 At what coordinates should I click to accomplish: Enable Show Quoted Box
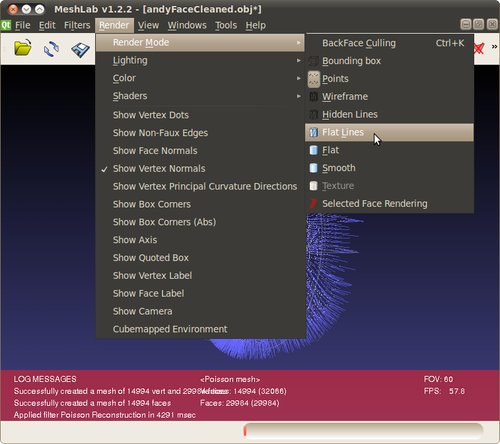pyautogui.click(x=200, y=258)
